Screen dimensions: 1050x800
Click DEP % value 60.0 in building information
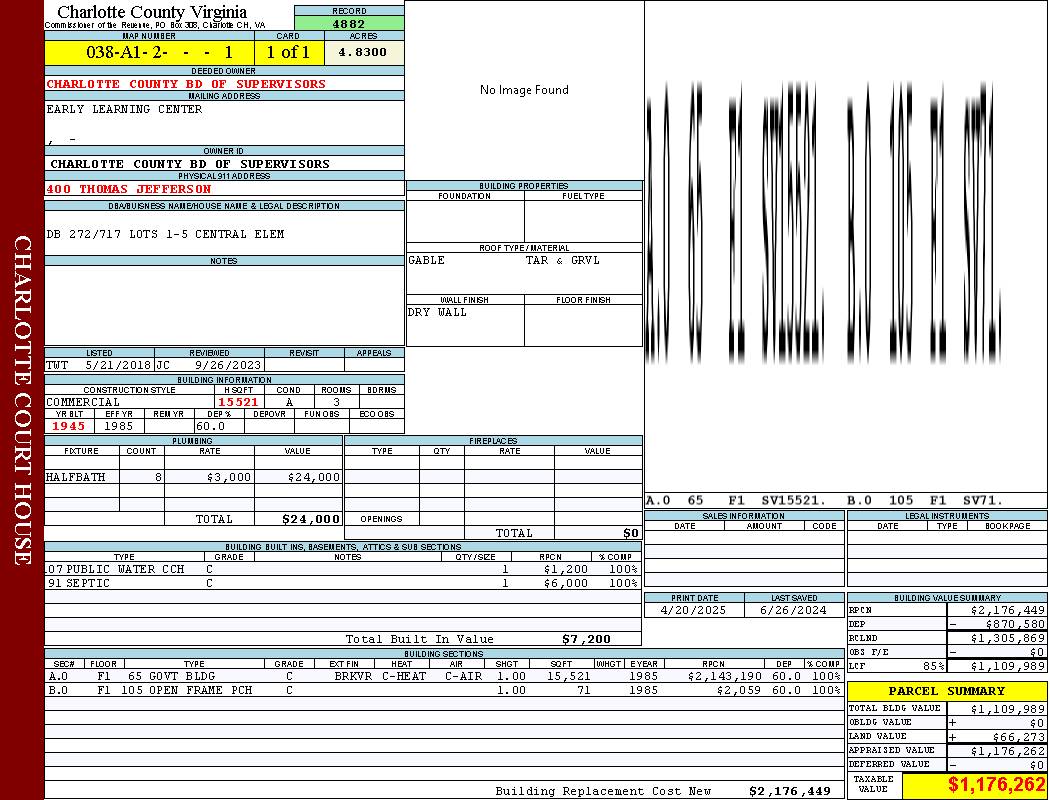click(x=210, y=426)
